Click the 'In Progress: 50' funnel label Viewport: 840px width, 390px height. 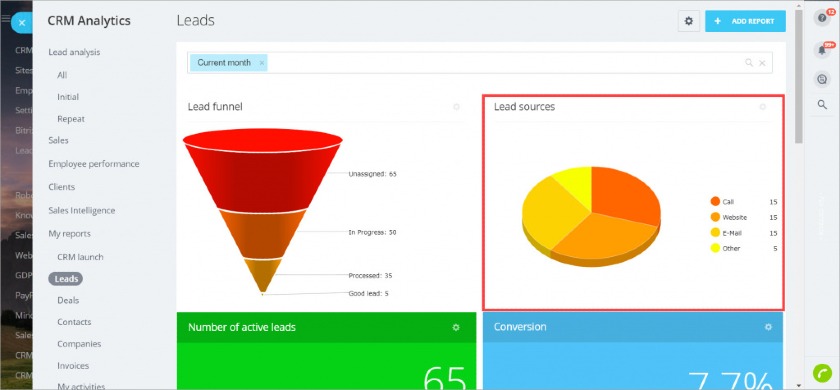point(372,232)
